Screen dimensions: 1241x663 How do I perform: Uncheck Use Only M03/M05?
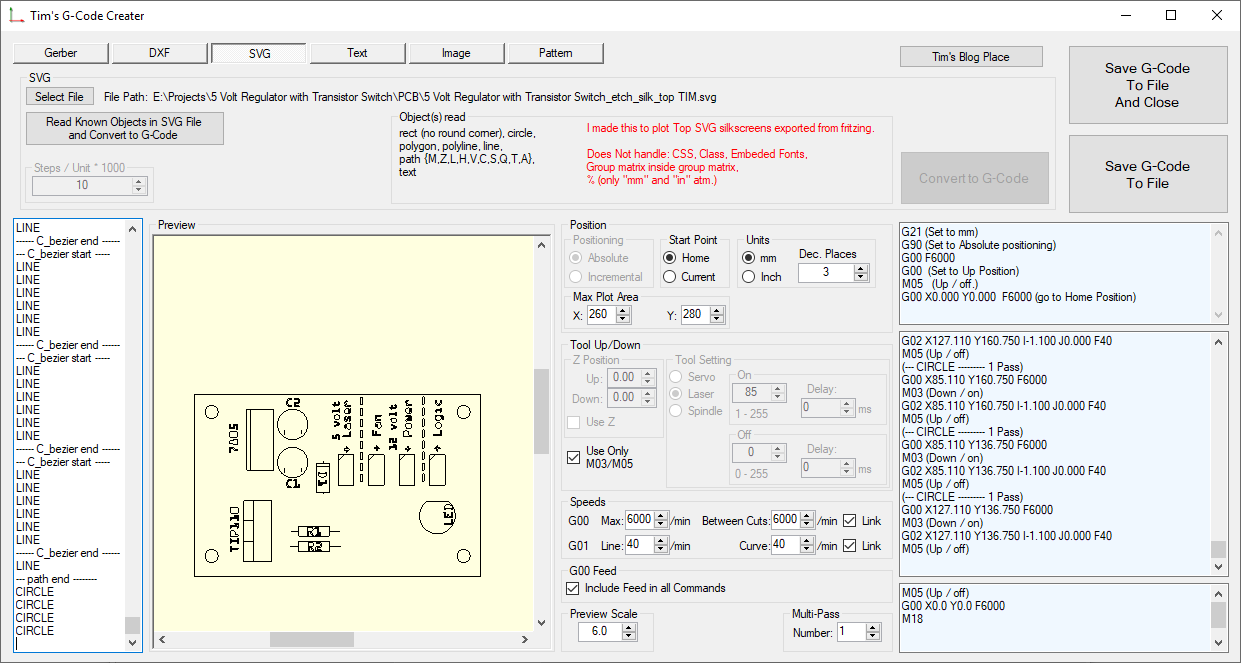pos(573,457)
